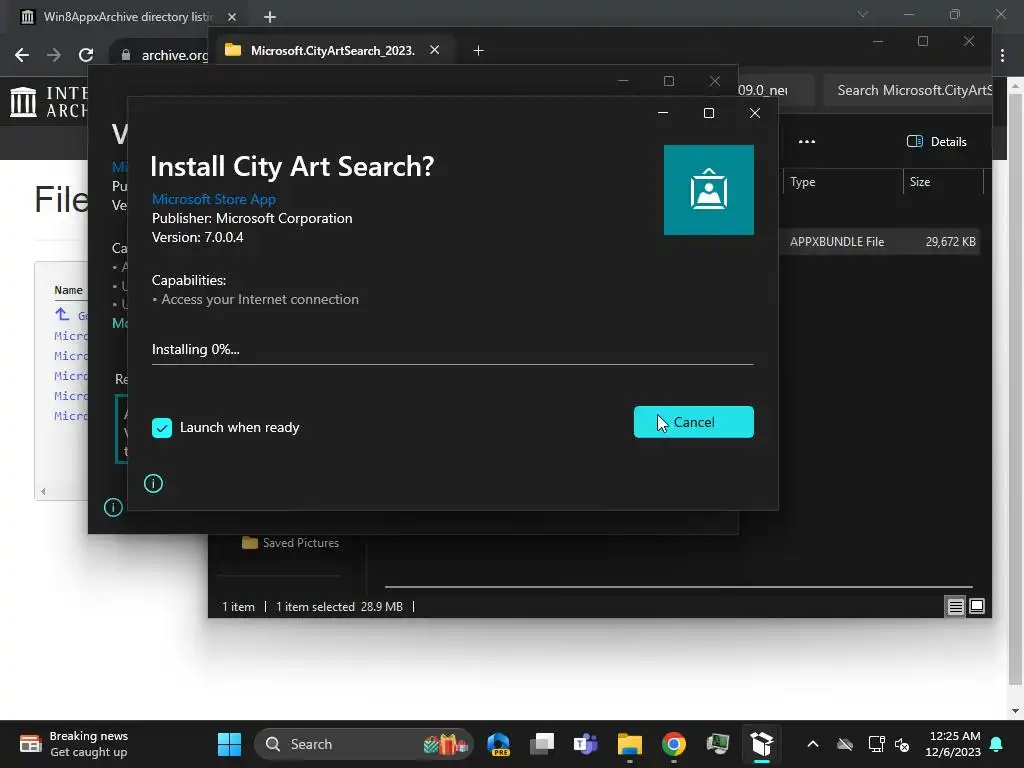Go back in Chrome
Screen dimensions: 1024x768
pos(22,55)
